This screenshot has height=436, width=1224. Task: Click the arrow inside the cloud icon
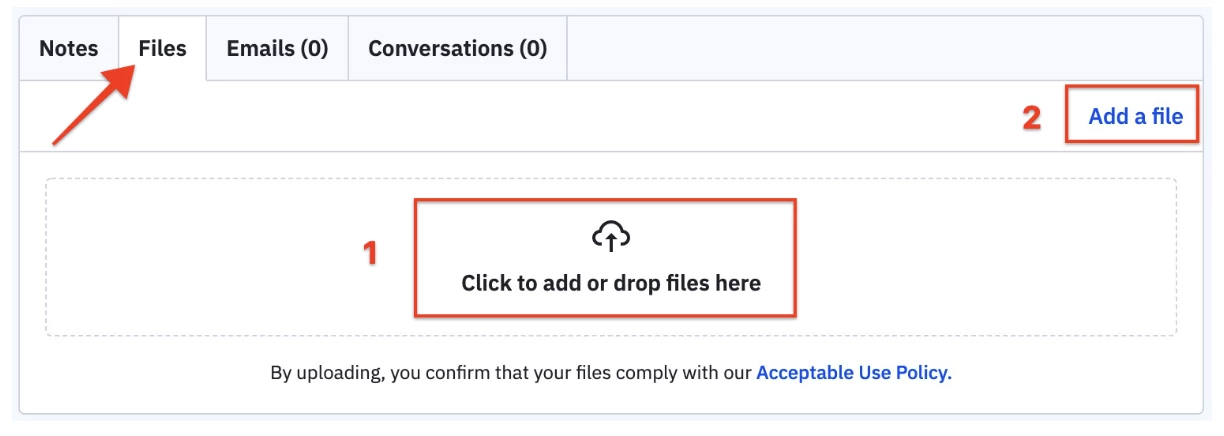tap(611, 241)
